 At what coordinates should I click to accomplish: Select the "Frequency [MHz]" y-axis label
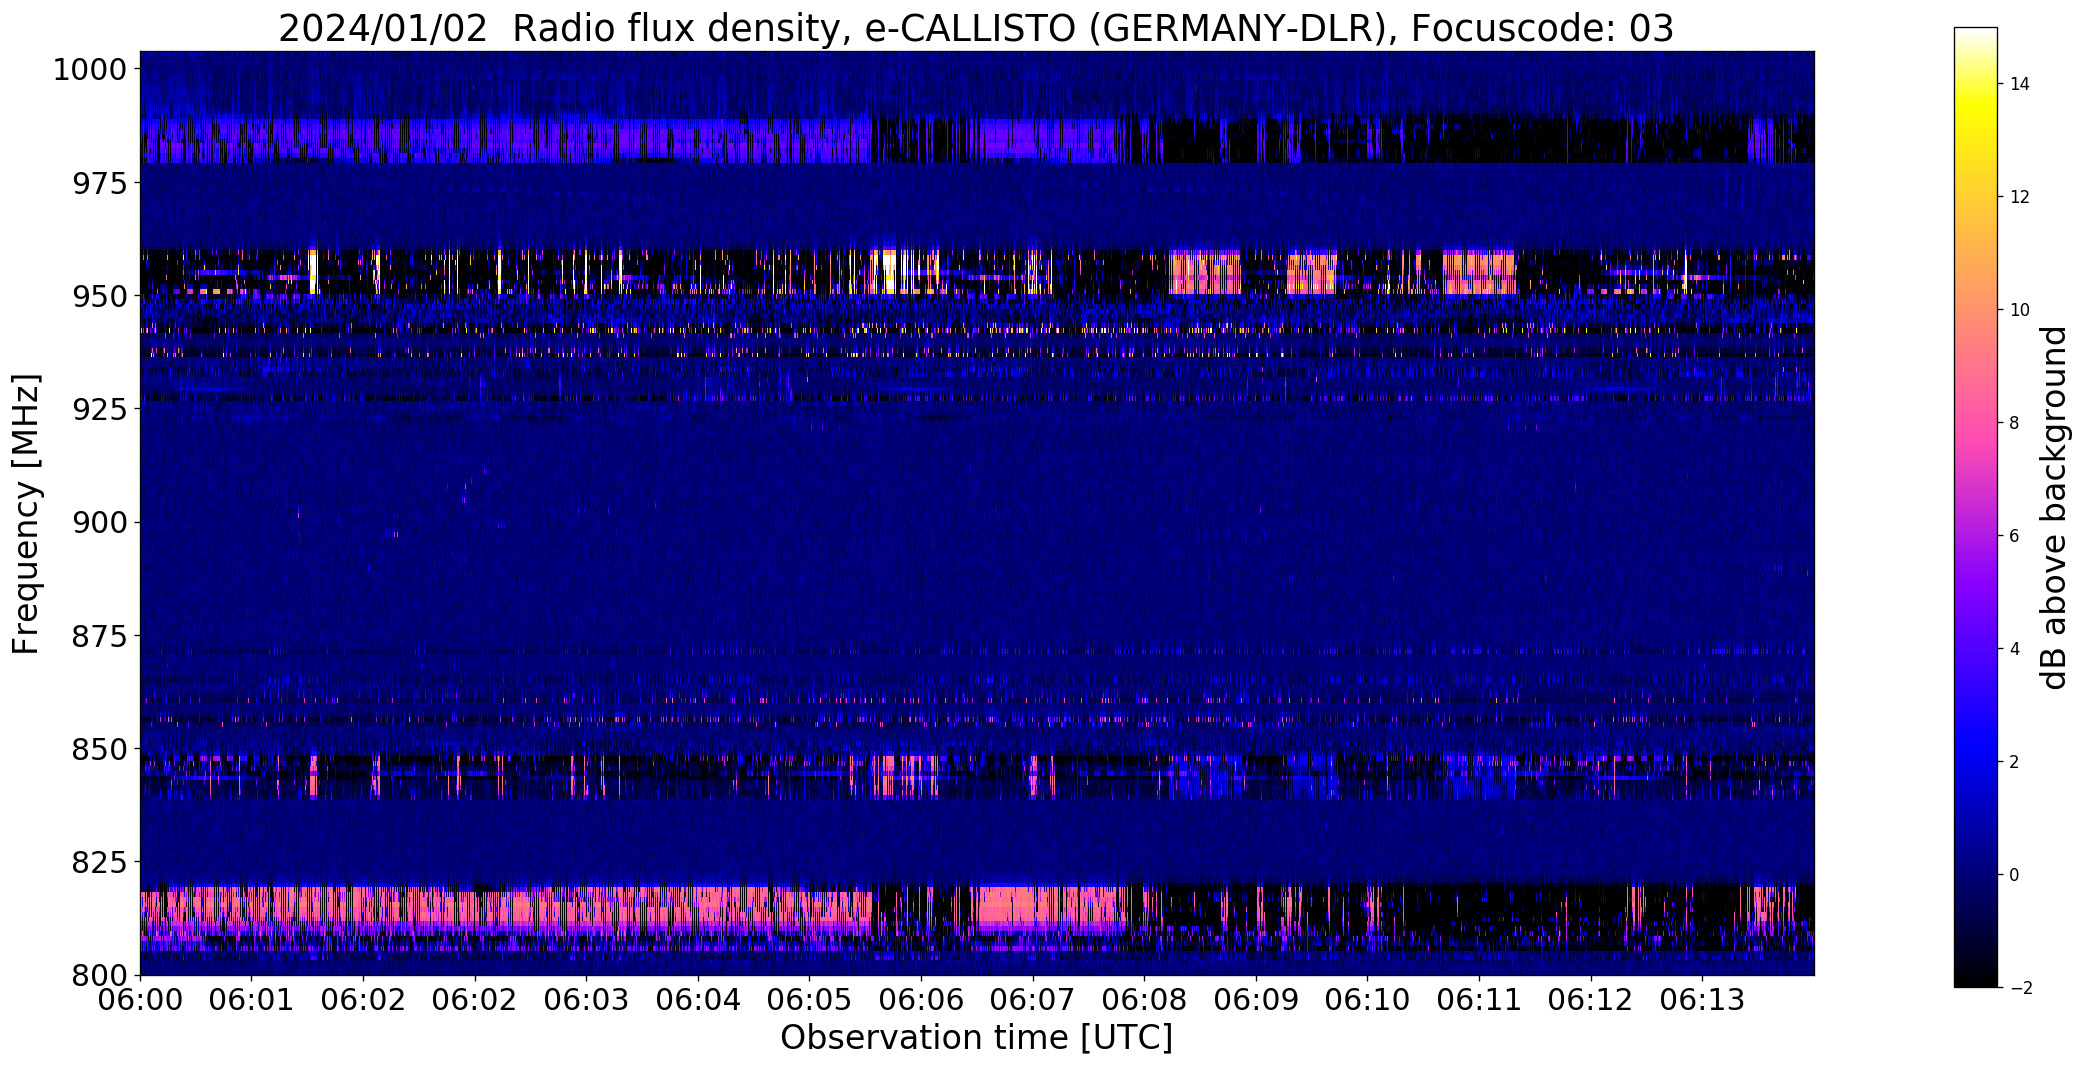(x=26, y=514)
